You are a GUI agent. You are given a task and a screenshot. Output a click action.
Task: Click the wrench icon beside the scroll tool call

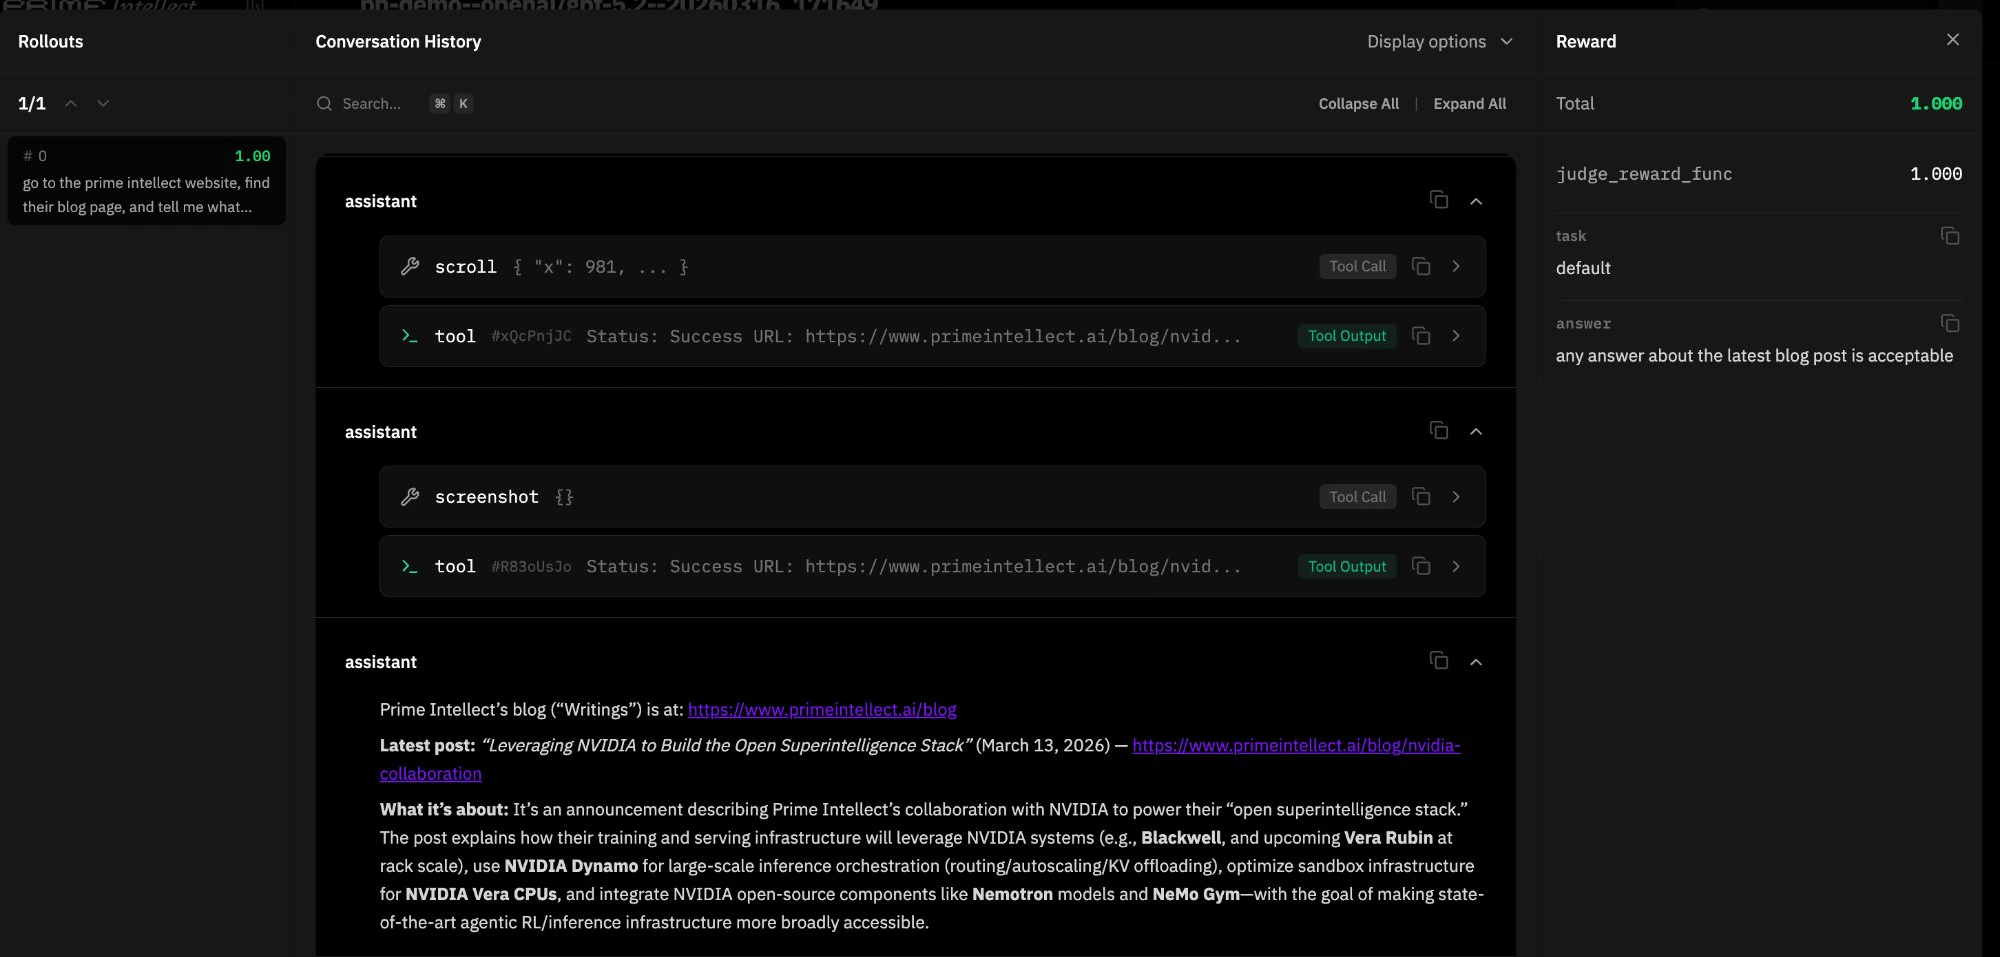coord(410,266)
